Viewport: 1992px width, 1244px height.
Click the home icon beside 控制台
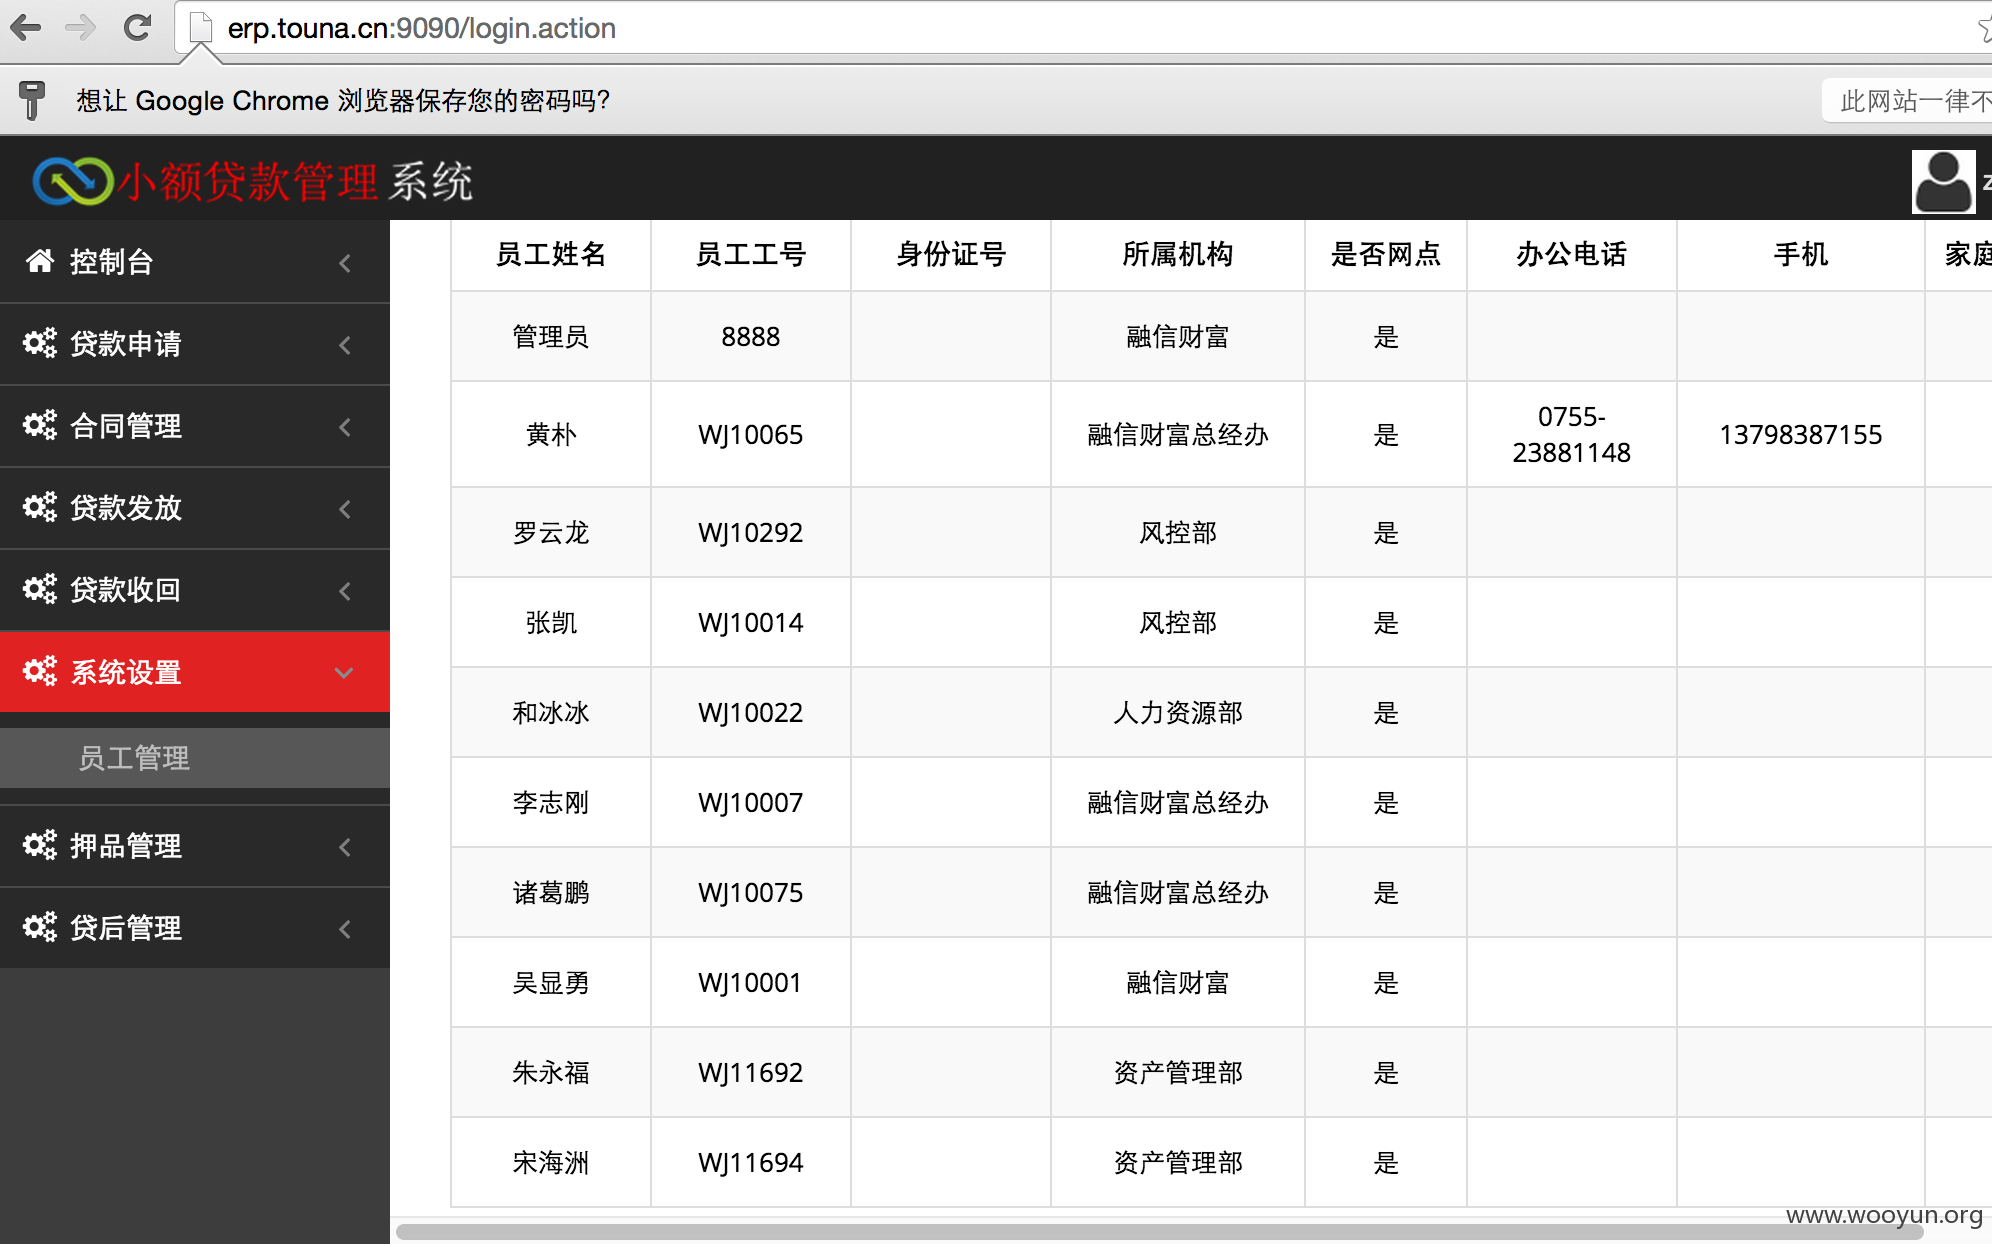point(40,261)
